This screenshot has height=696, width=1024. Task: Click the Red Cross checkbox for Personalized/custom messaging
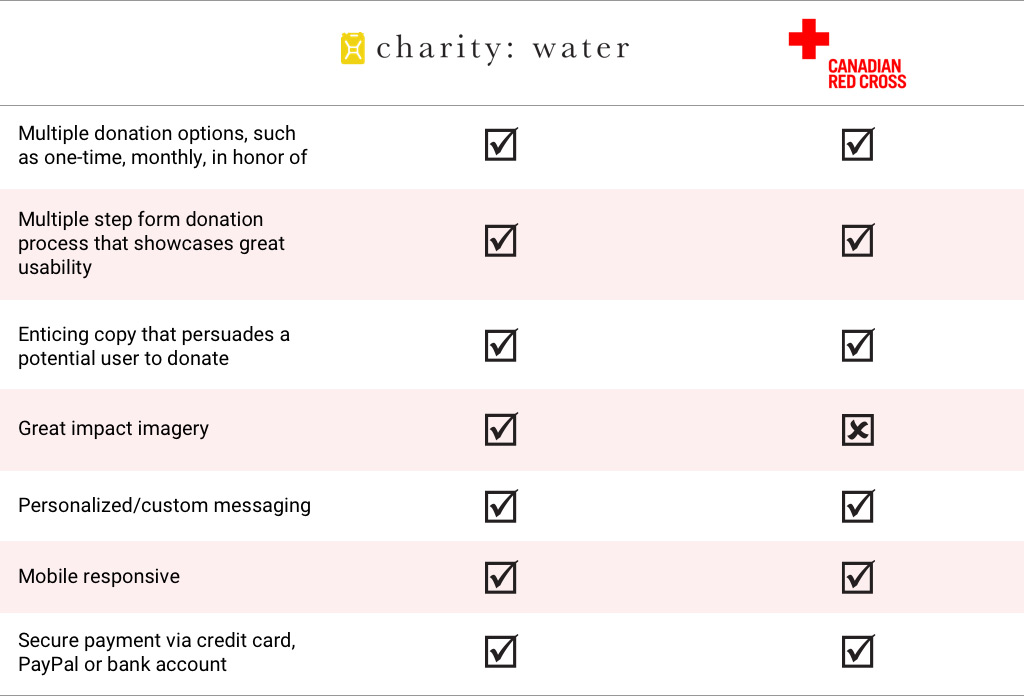[858, 506]
